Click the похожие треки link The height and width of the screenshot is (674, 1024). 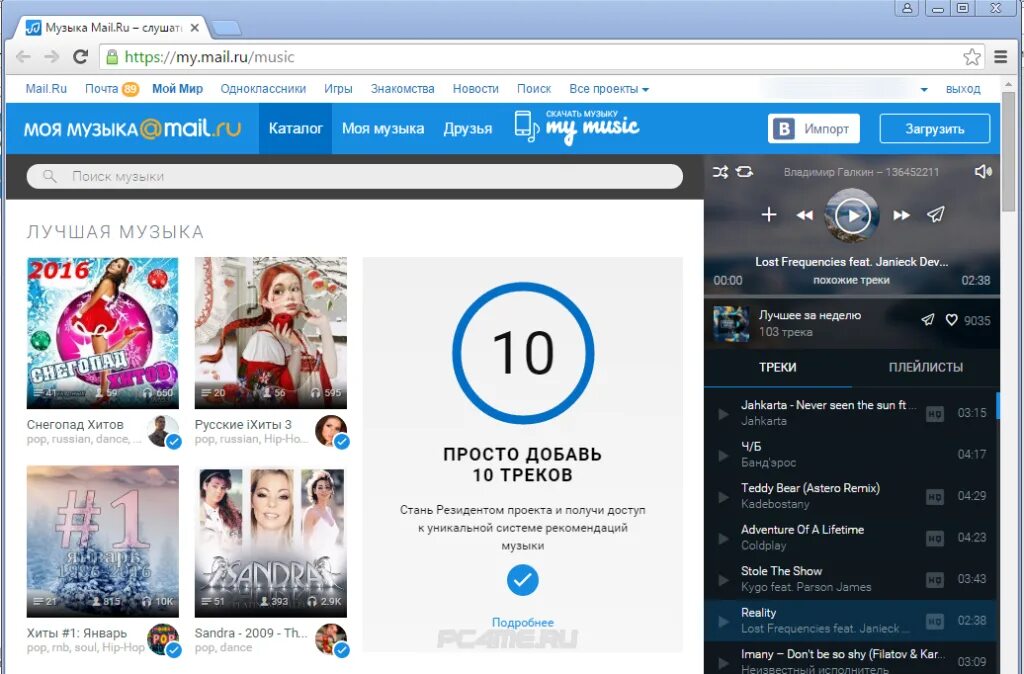(x=851, y=280)
